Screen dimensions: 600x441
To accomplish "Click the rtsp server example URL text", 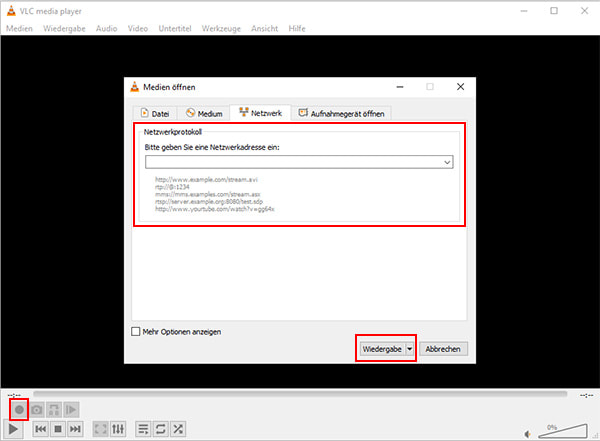I will [x=209, y=201].
